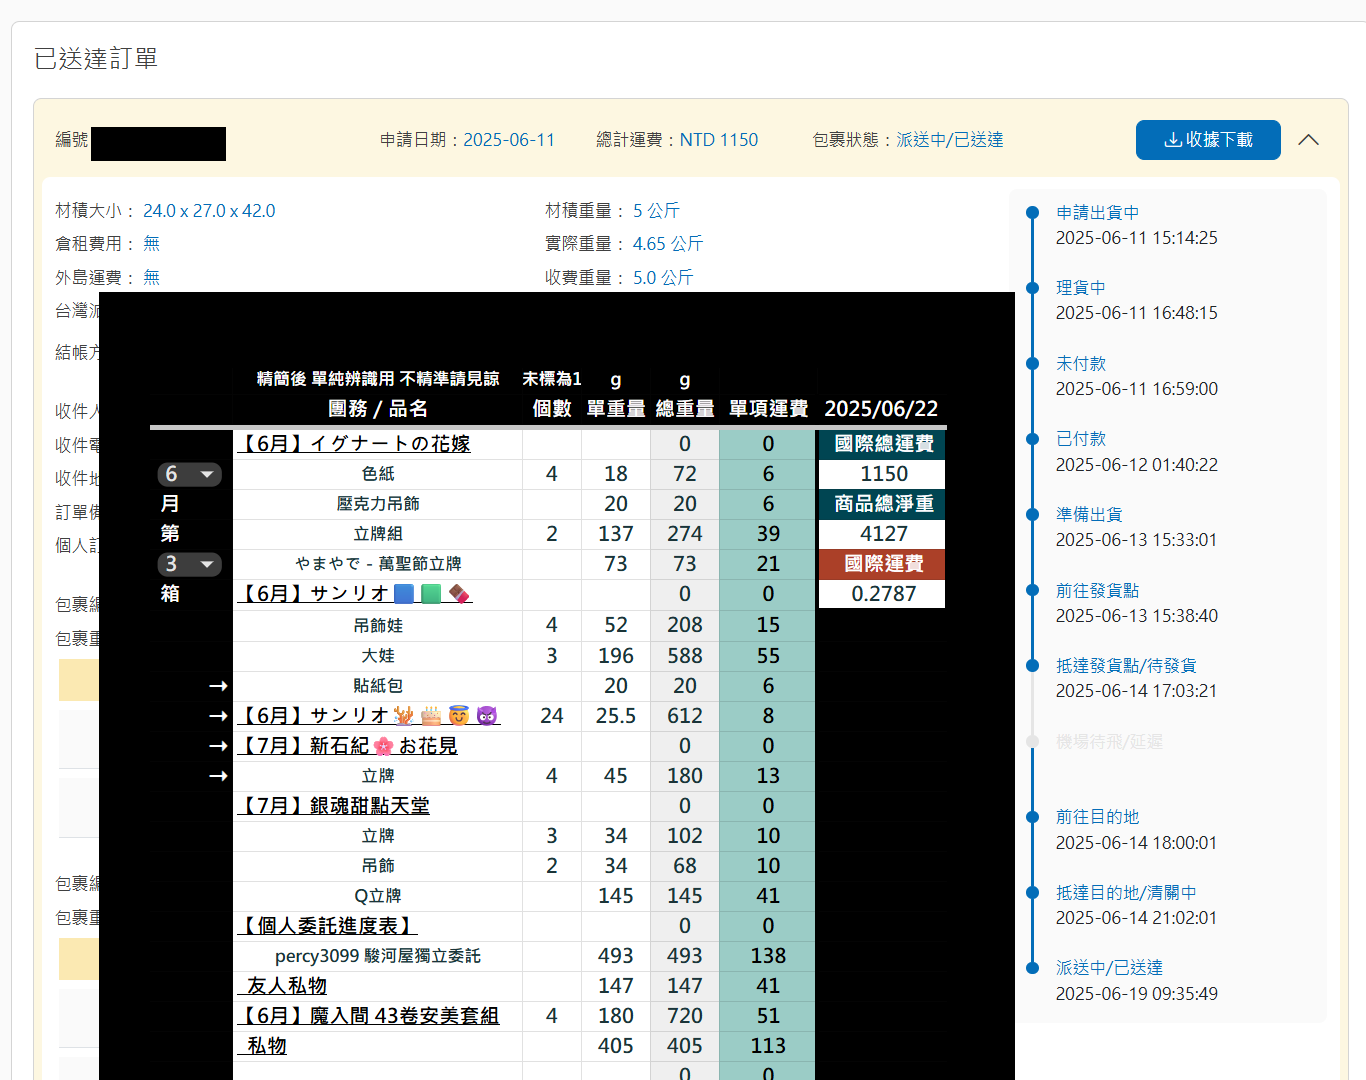This screenshot has width=1366, height=1080.
Task: Click the 抵達發貨點/待發貨 status label
Action: 1126,665
